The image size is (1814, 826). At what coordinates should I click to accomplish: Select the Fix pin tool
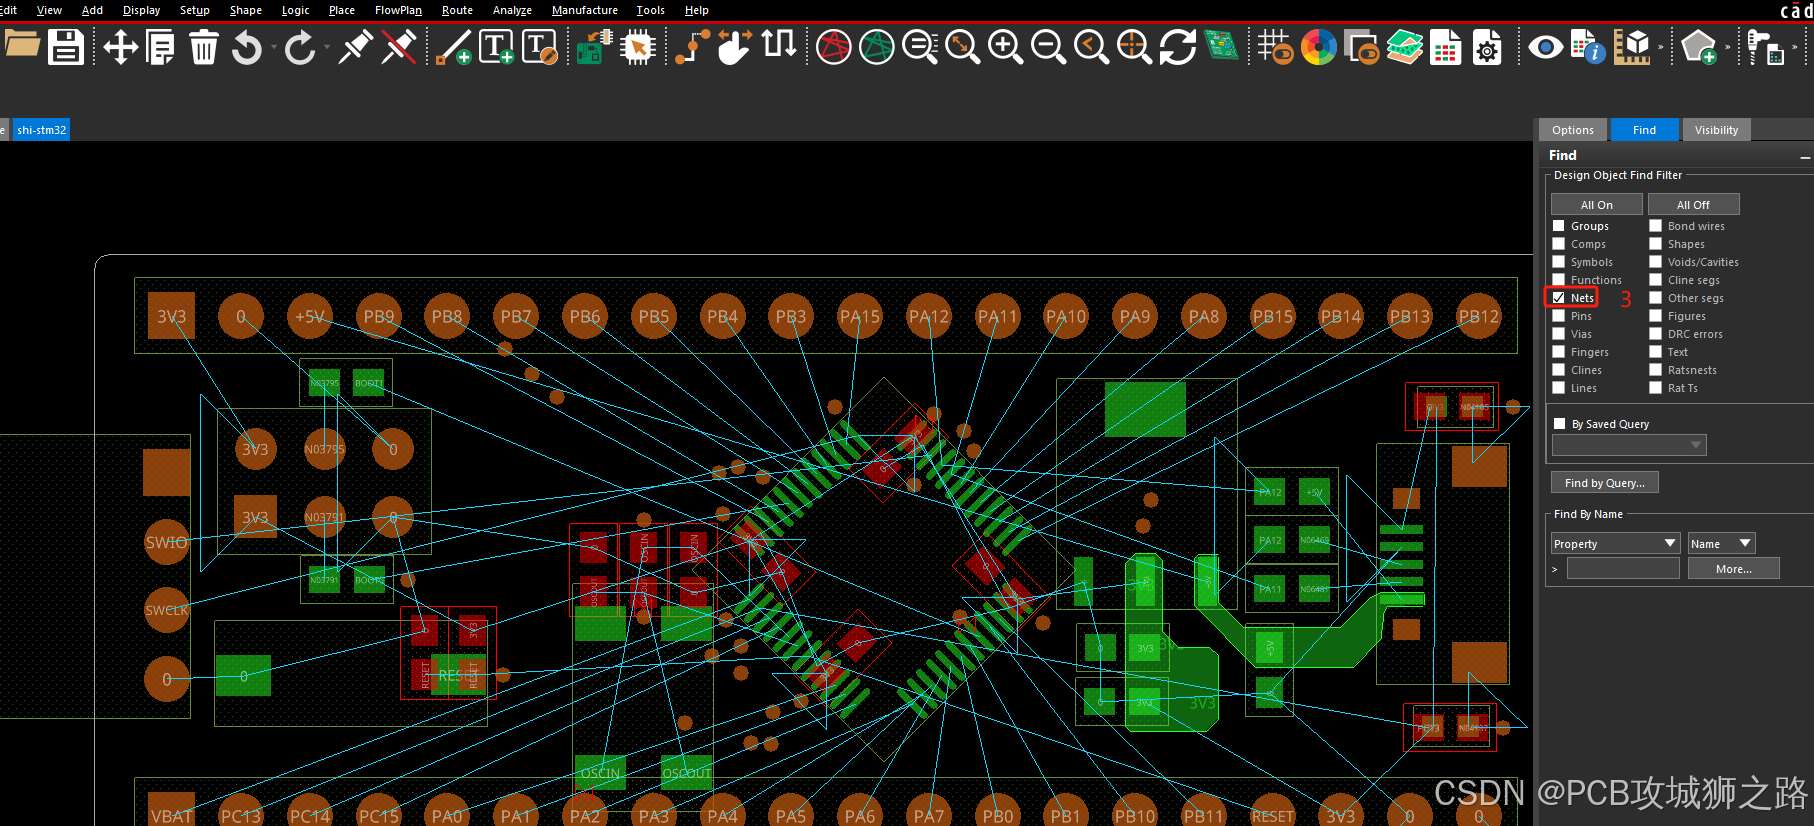pos(355,47)
